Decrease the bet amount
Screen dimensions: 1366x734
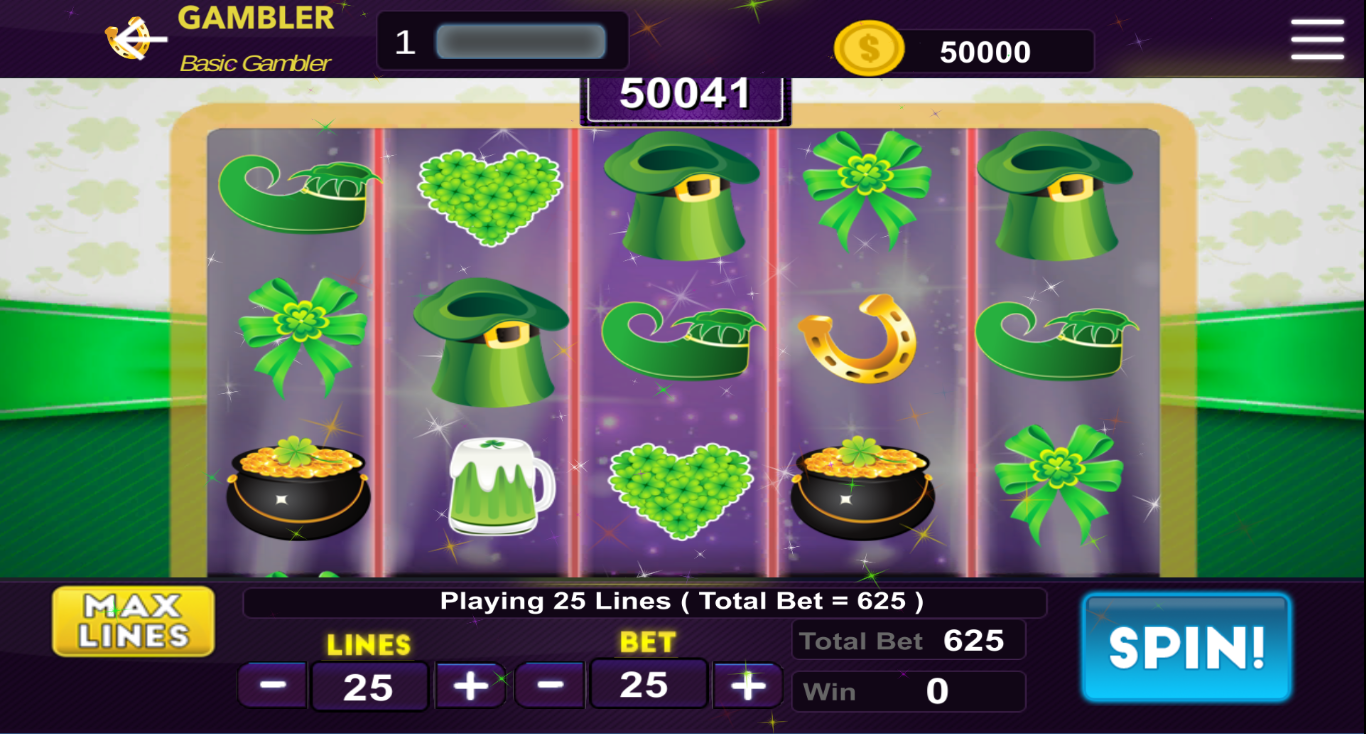550,685
